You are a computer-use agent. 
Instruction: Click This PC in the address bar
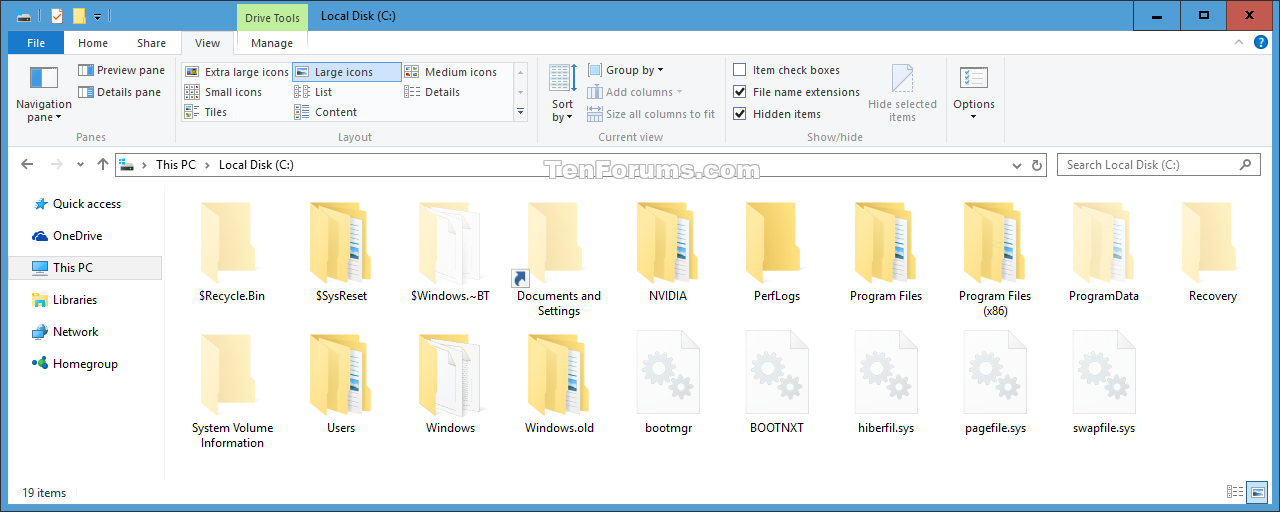pyautogui.click(x=176, y=165)
